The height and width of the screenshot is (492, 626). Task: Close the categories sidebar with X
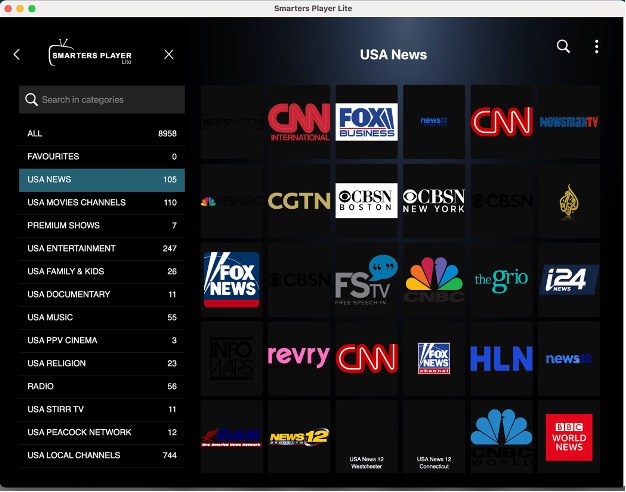[x=168, y=54]
